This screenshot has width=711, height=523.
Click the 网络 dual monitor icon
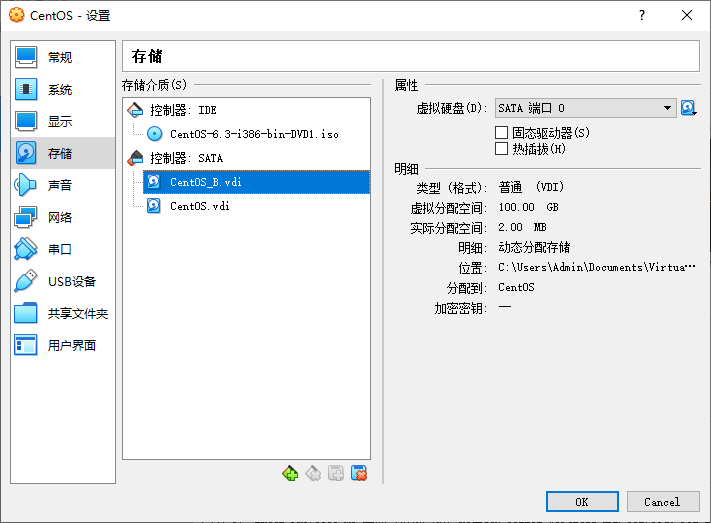pos(26,217)
